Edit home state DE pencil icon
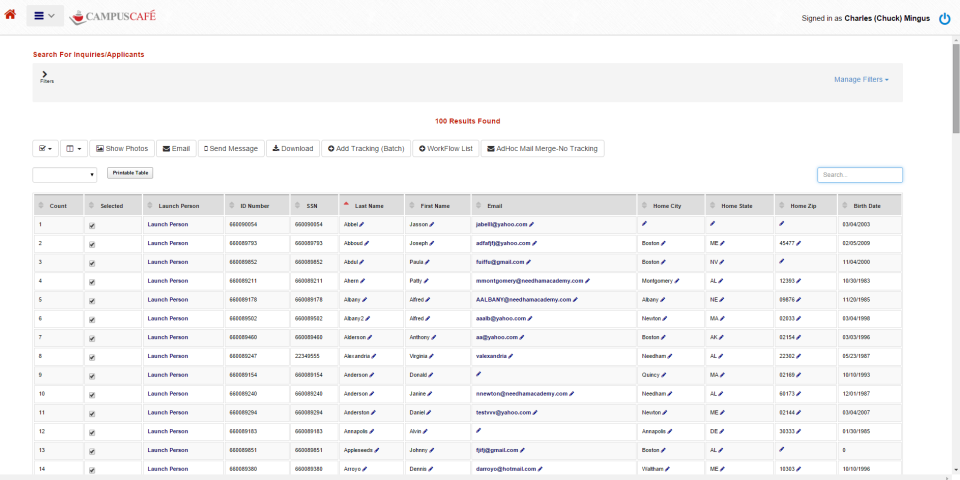Screen dimensions: 960x480 720,431
